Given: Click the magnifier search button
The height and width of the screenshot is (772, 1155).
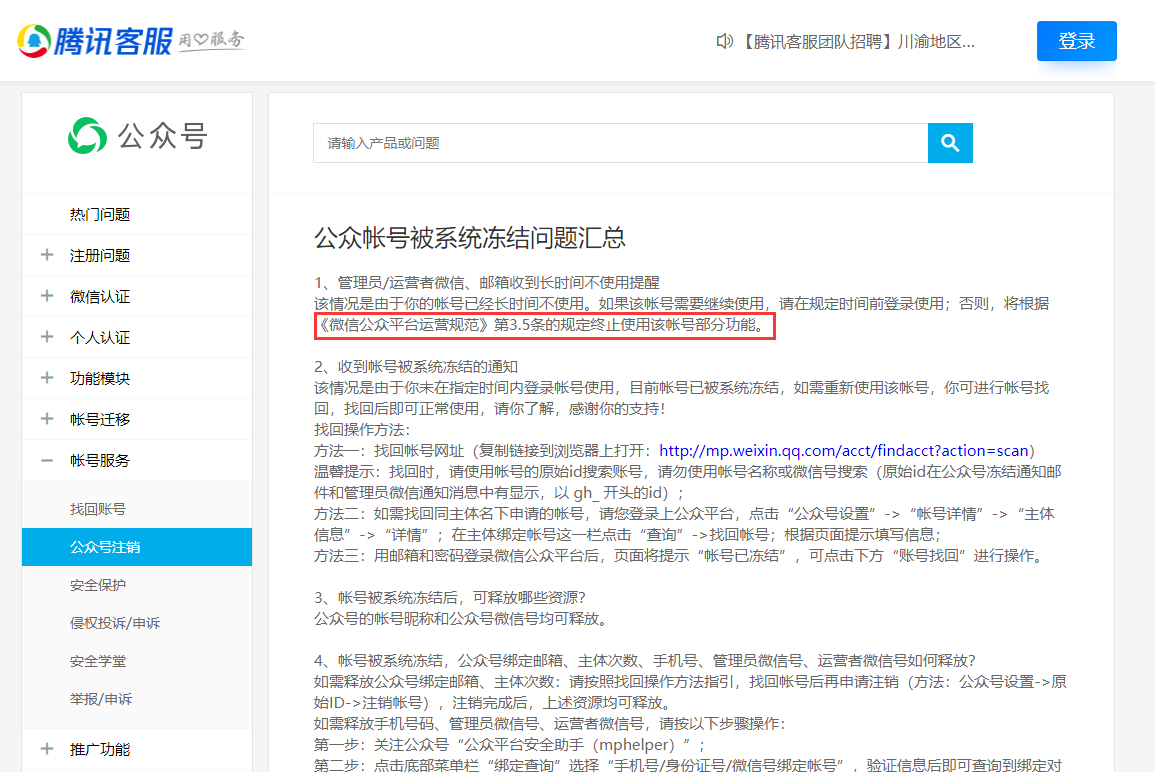Looking at the screenshot, I should [x=949, y=143].
